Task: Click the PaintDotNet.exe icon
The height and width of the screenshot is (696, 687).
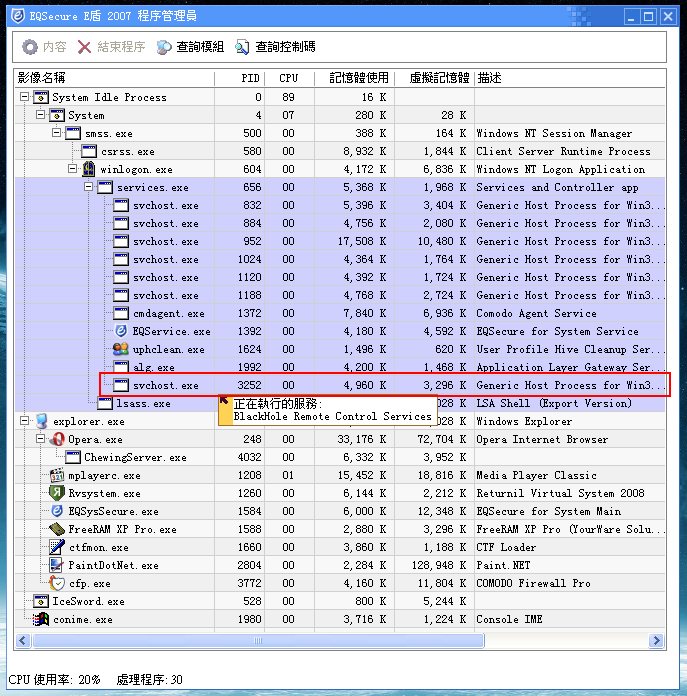Action: coord(57,565)
